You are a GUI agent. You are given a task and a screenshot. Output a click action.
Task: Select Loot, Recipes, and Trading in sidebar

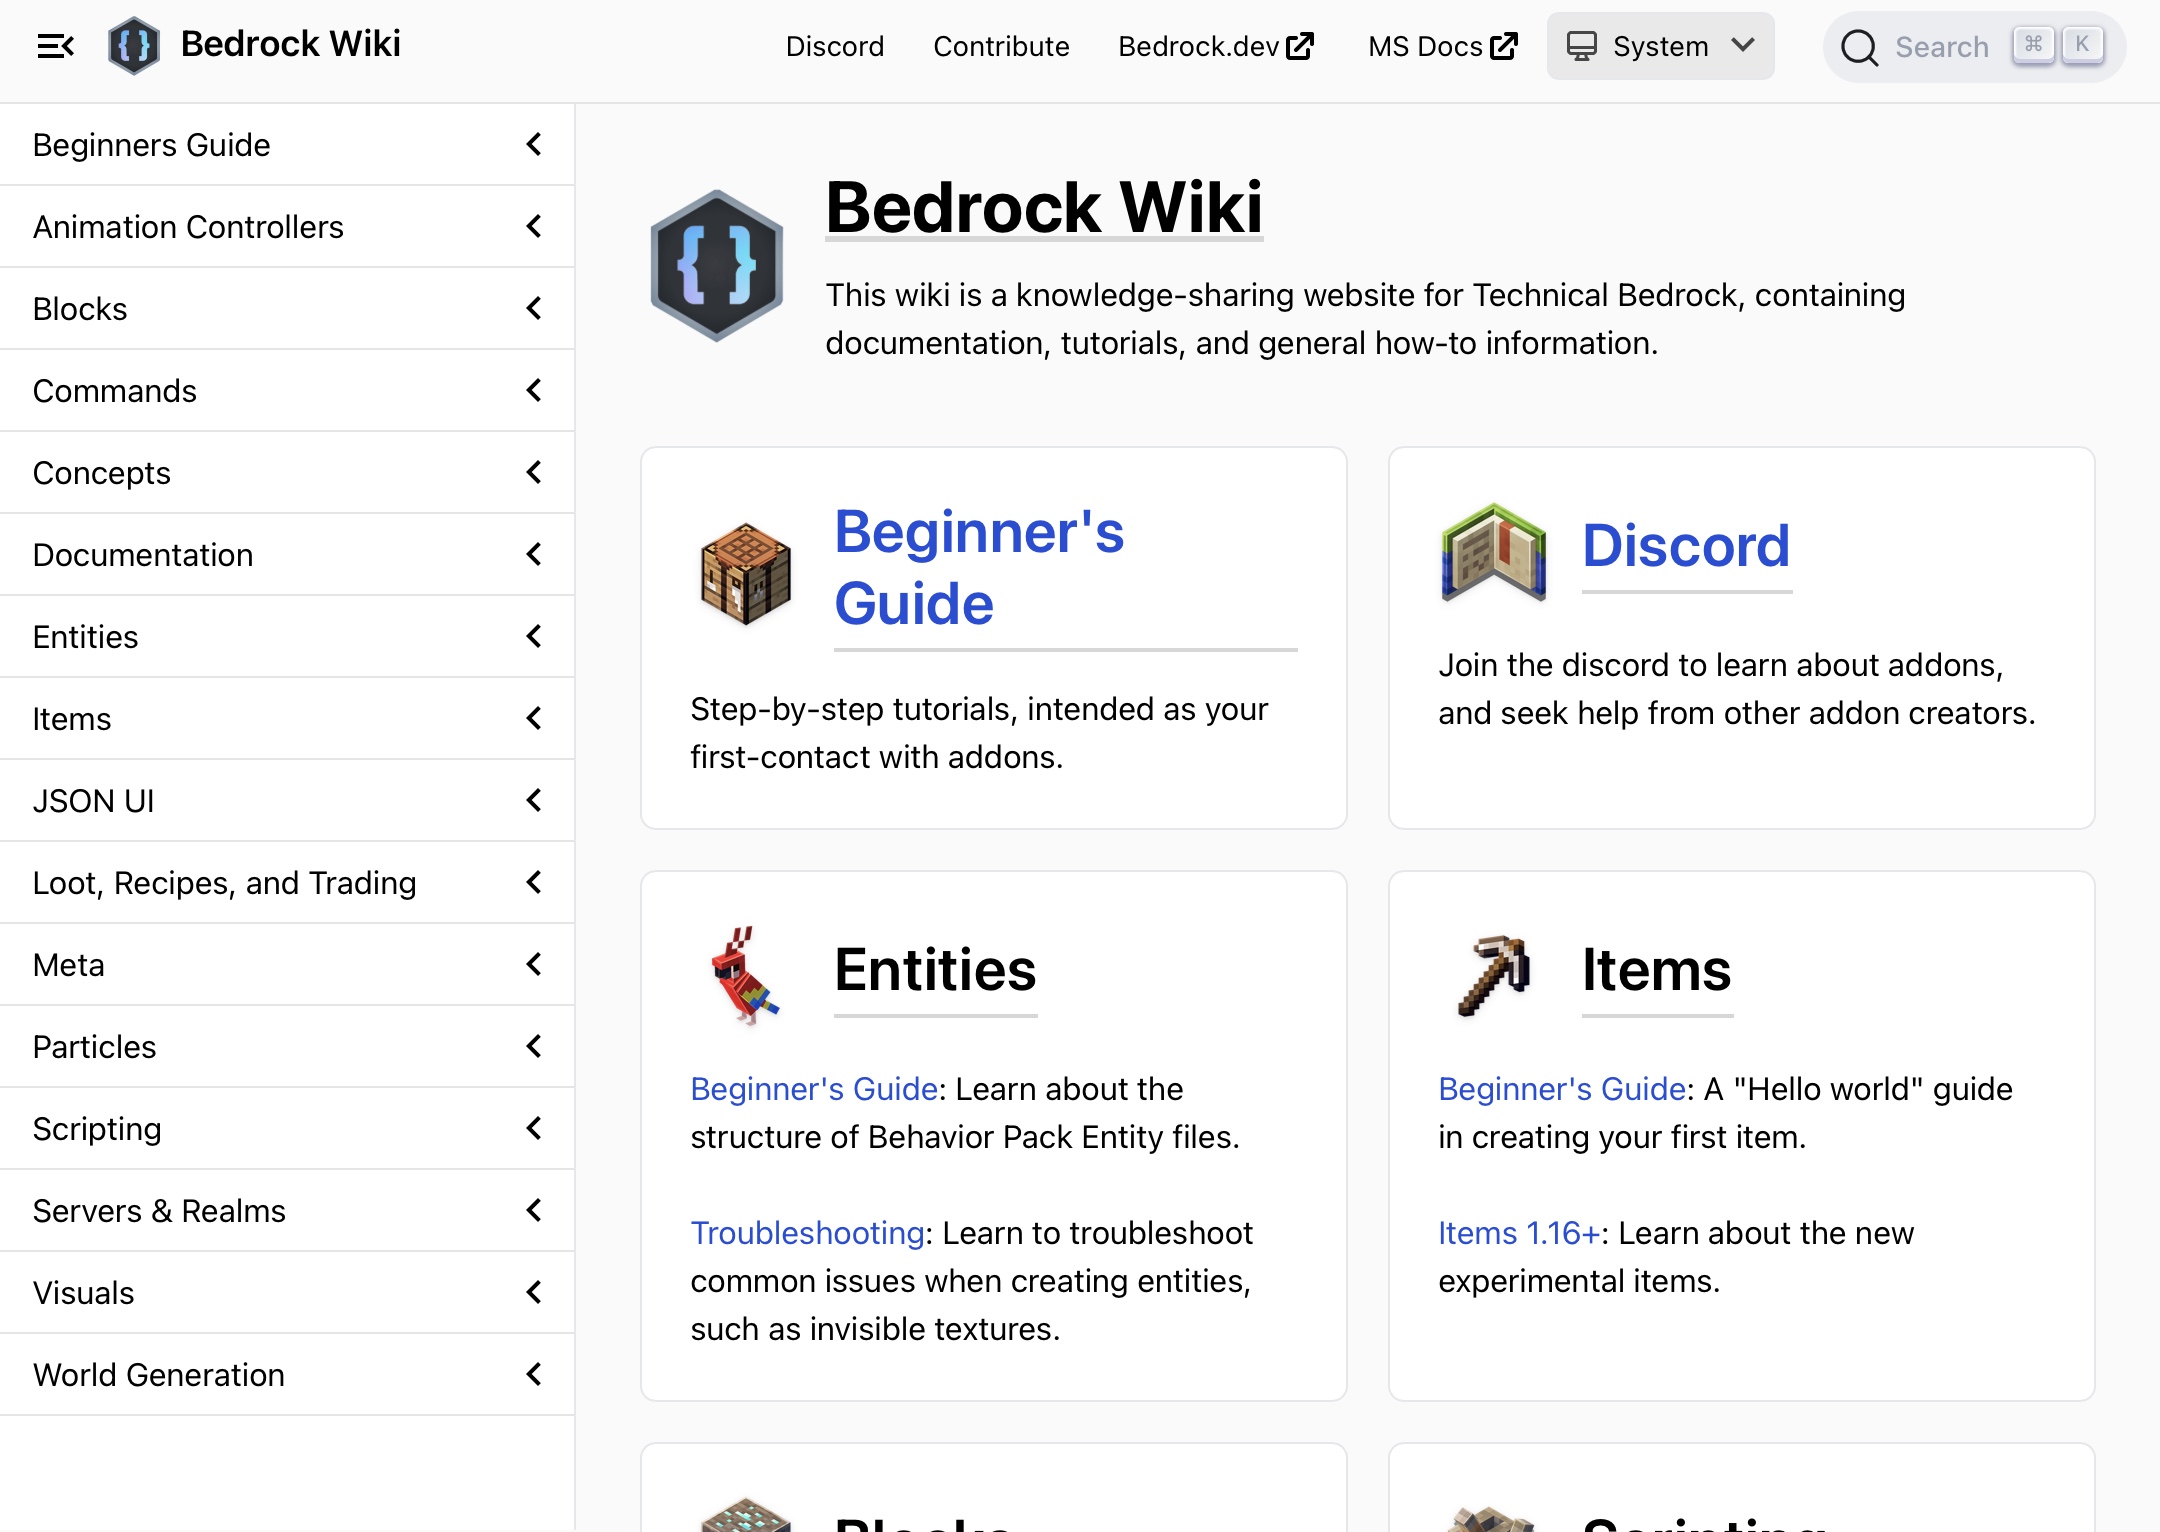tap(287, 883)
